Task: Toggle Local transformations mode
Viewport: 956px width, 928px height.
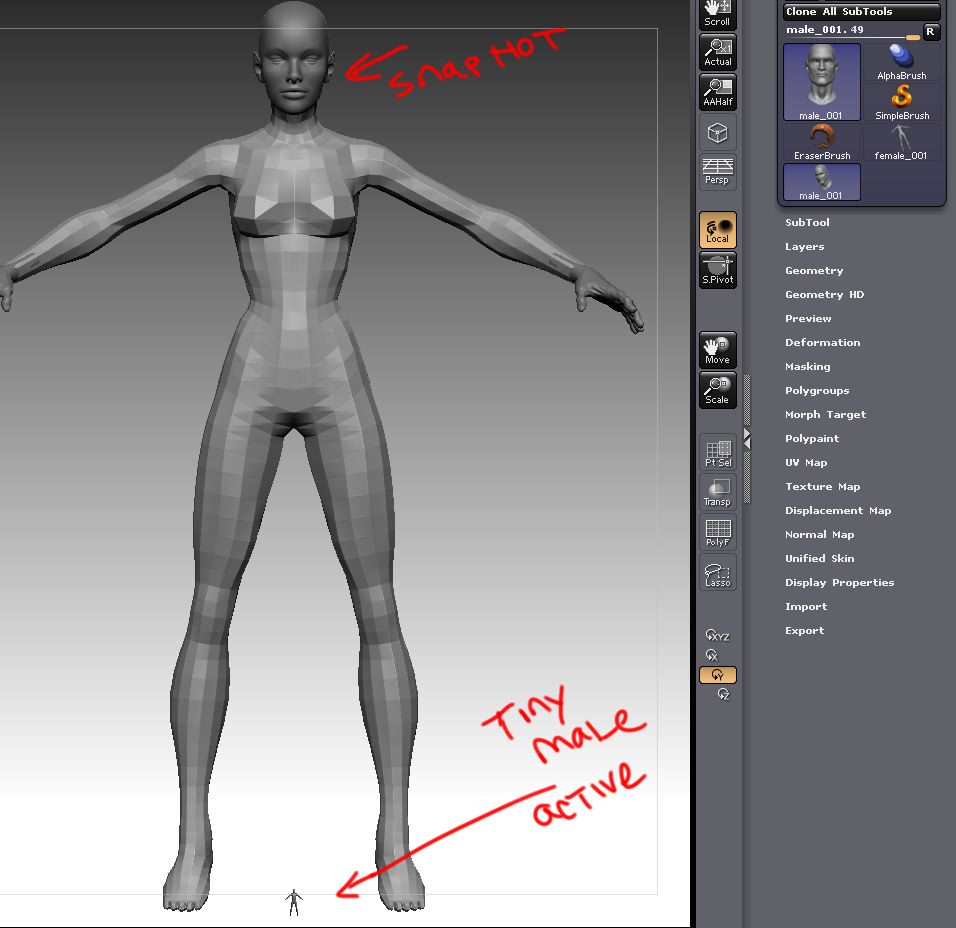Action: click(x=718, y=230)
